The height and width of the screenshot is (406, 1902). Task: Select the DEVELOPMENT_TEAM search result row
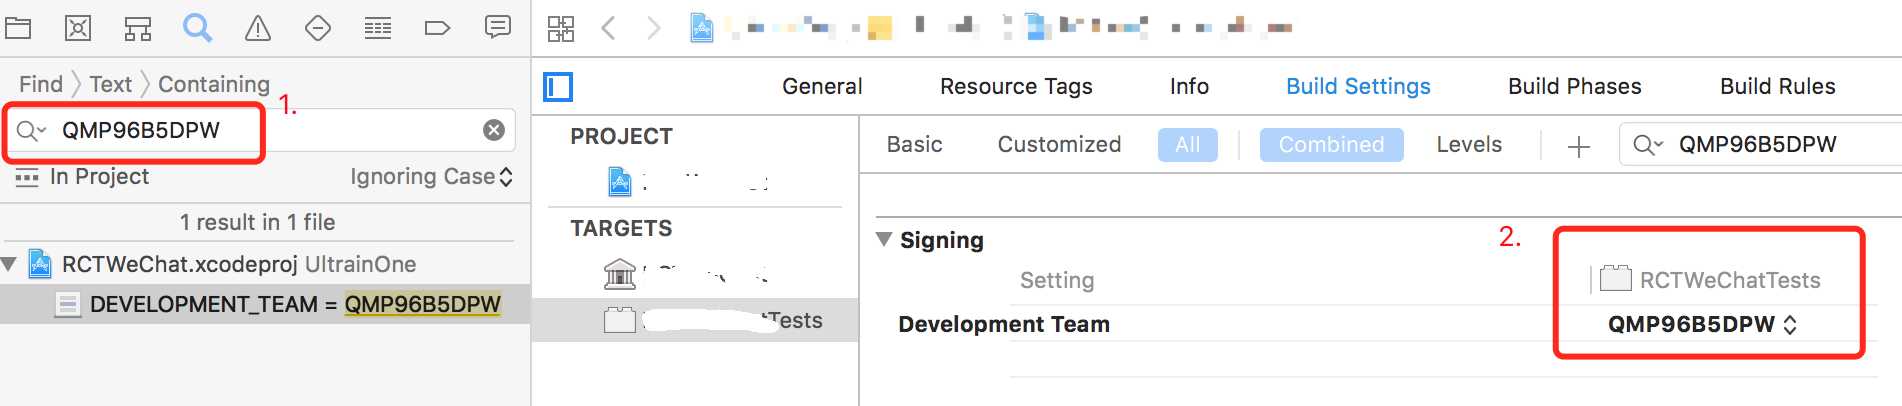[x=265, y=304]
